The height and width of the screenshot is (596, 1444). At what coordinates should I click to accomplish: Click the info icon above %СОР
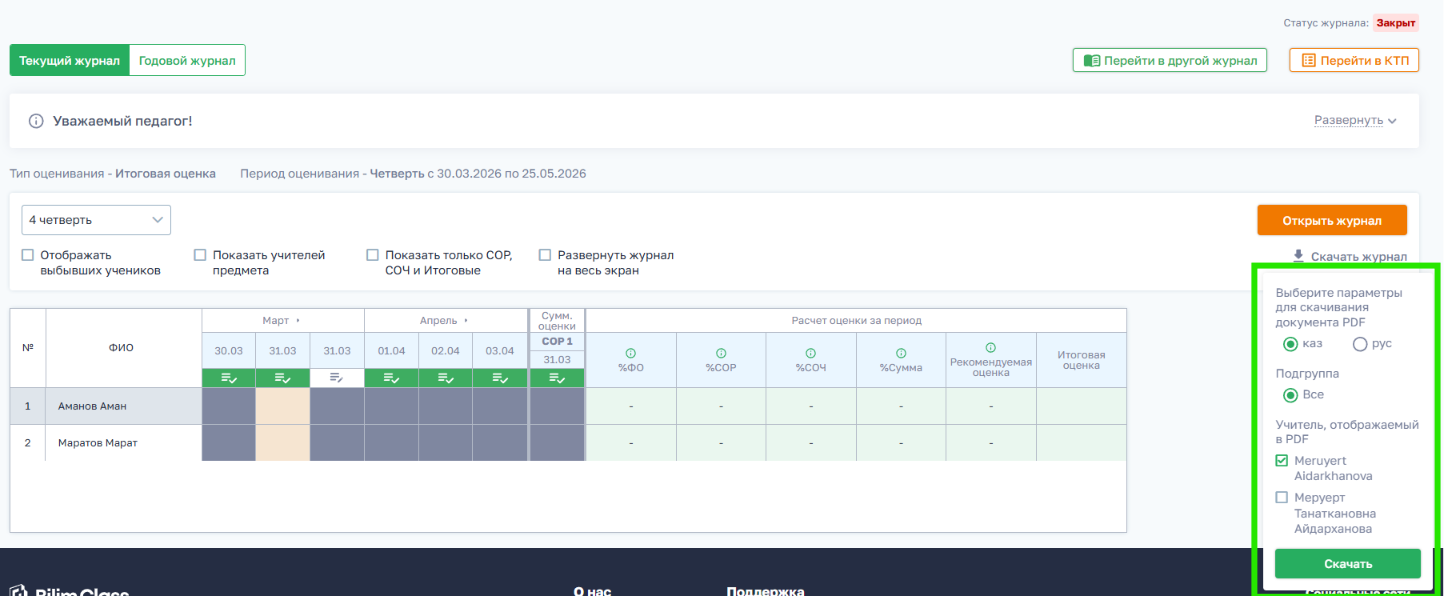click(x=721, y=353)
